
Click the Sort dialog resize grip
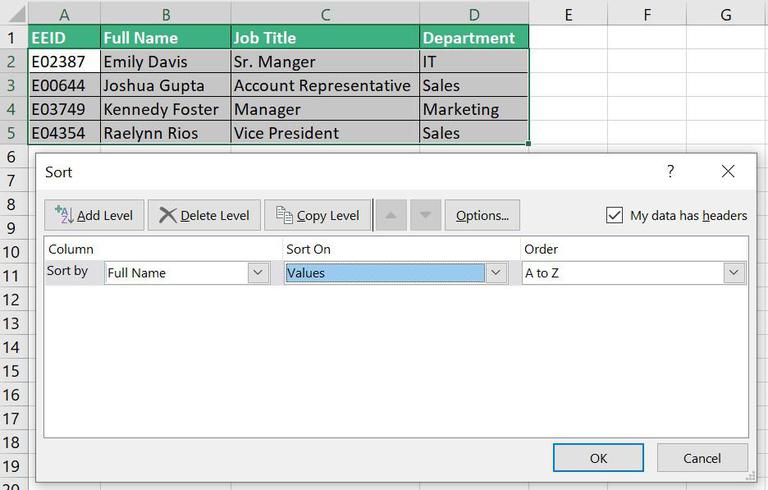coord(750,476)
